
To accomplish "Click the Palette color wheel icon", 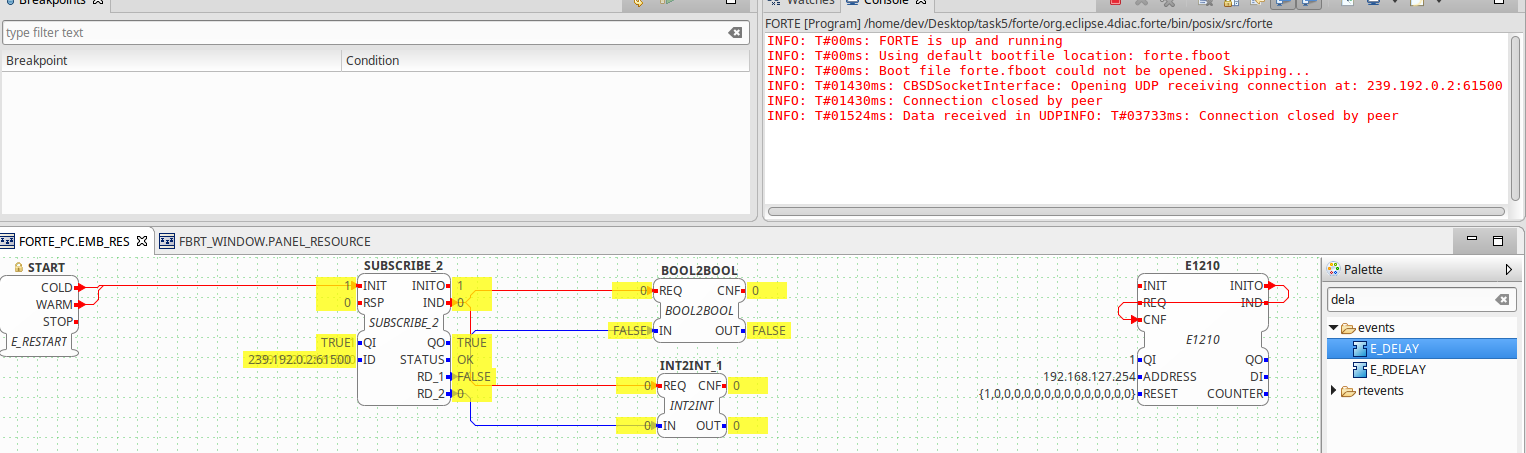I will (1333, 270).
